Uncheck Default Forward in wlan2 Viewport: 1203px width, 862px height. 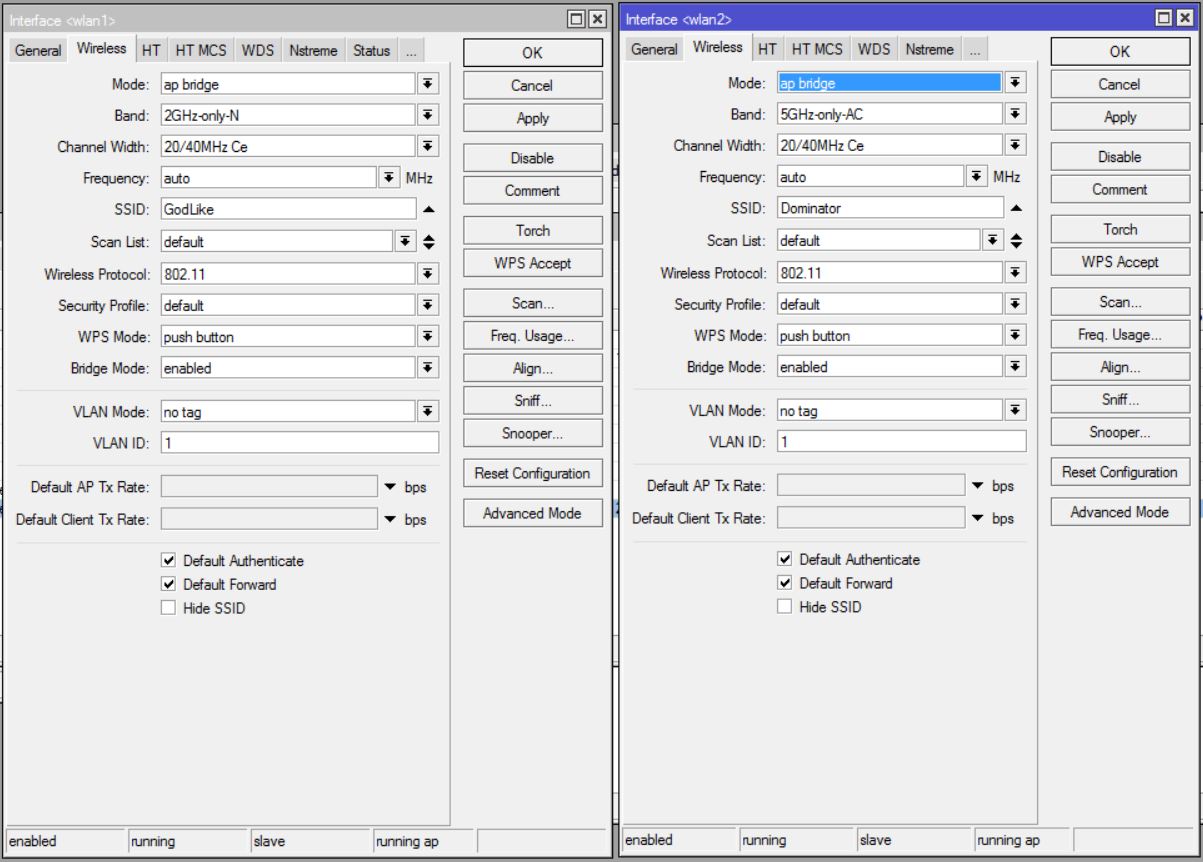click(785, 583)
